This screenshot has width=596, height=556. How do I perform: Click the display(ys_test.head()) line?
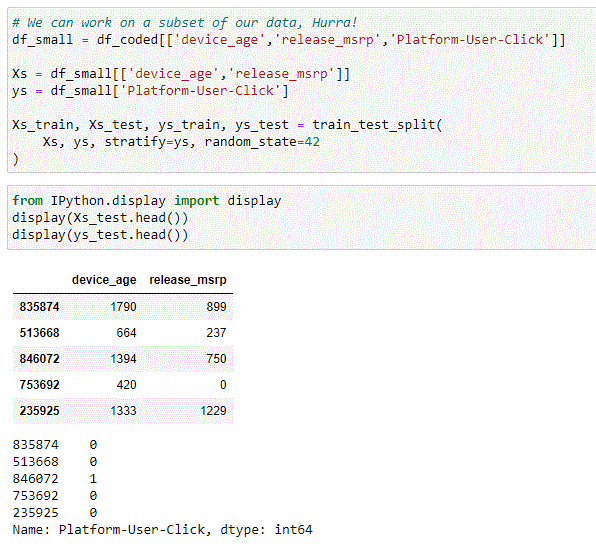[100, 235]
